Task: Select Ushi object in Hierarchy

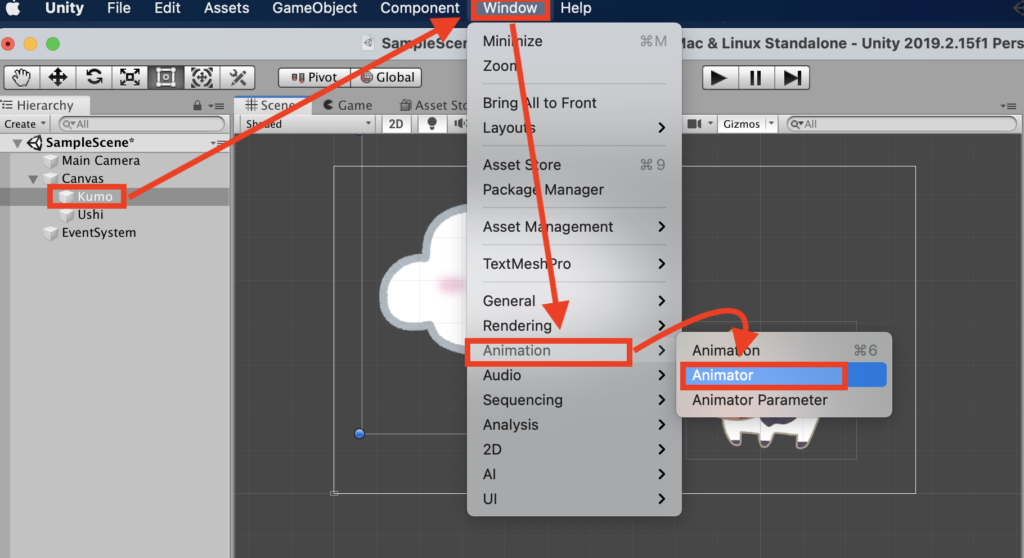Action: 89,214
